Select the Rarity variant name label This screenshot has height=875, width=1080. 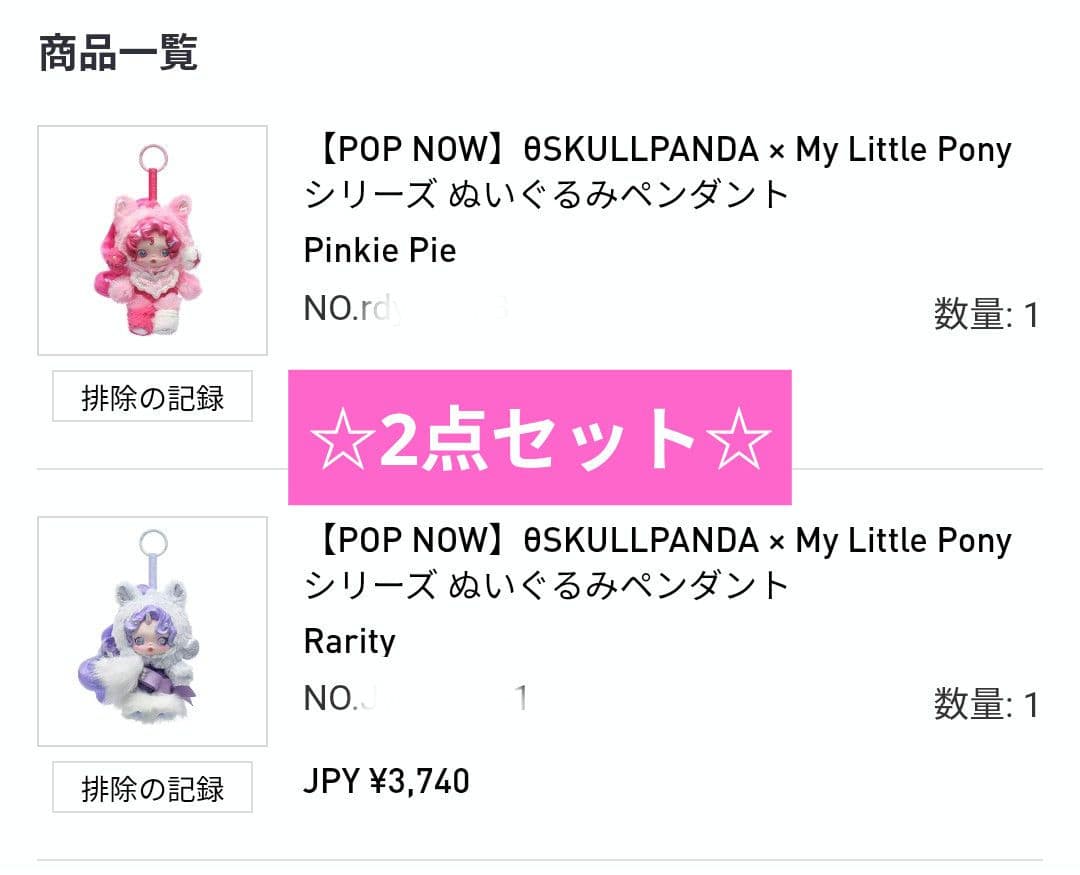coord(348,642)
